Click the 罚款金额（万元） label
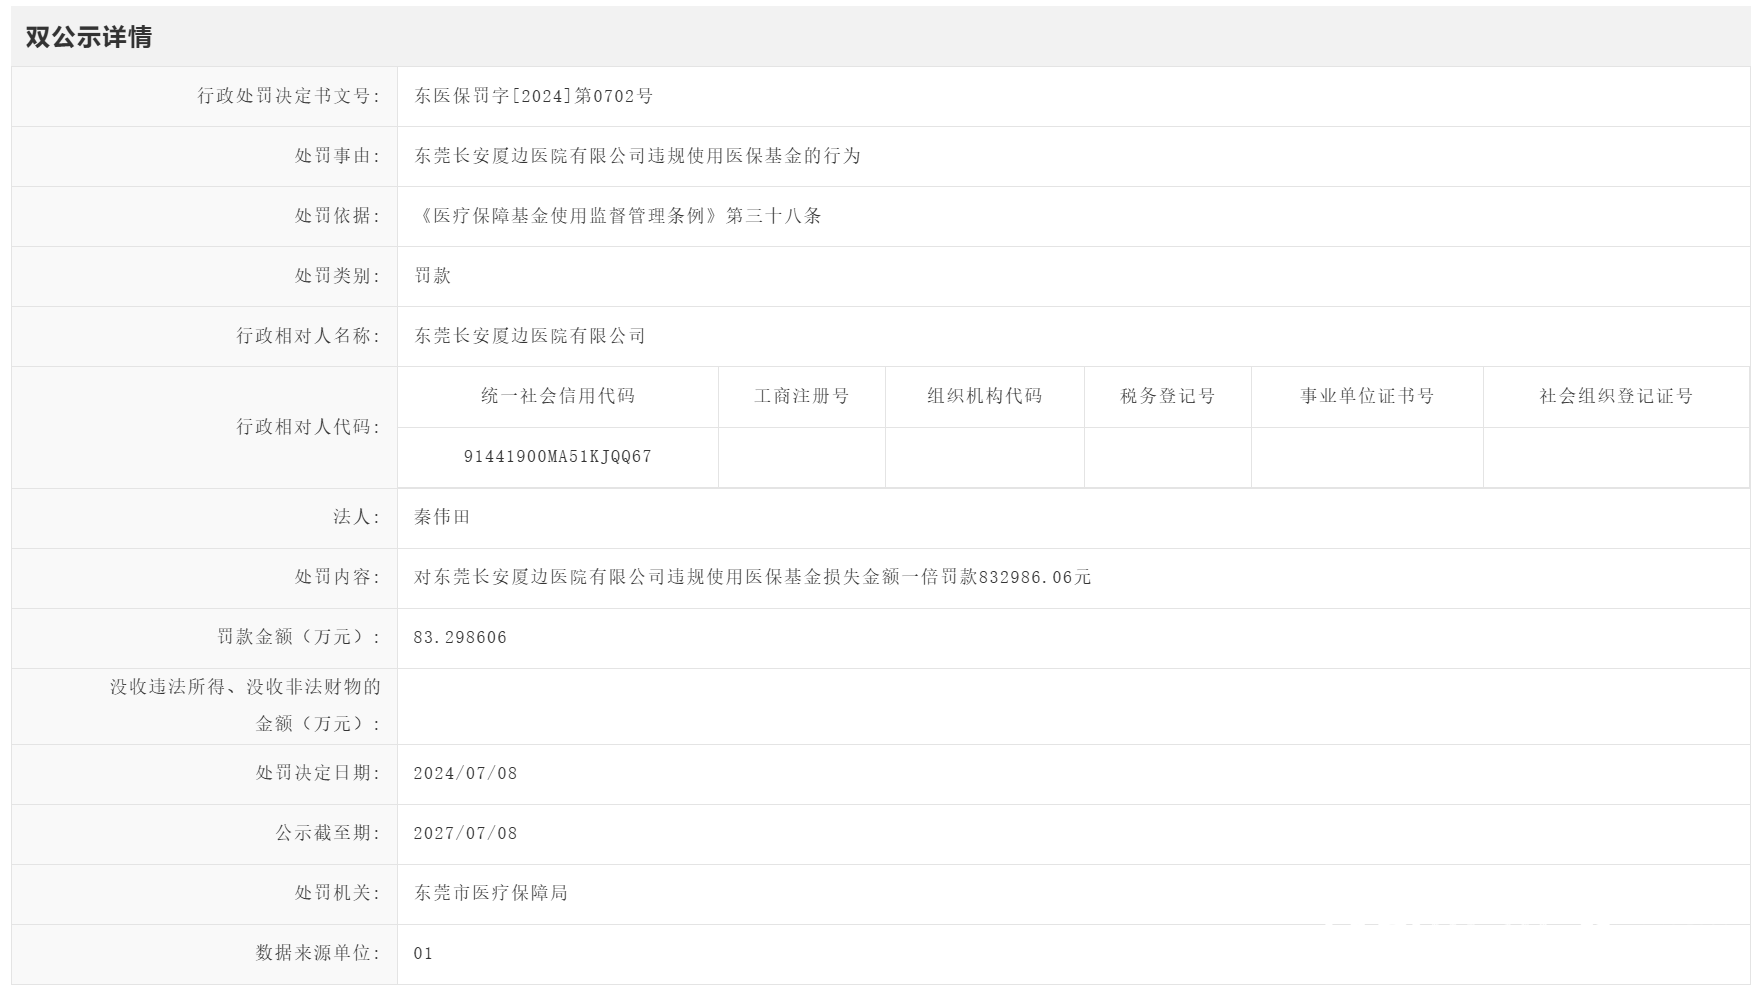Image resolution: width=1761 pixels, height=996 pixels. [299, 637]
